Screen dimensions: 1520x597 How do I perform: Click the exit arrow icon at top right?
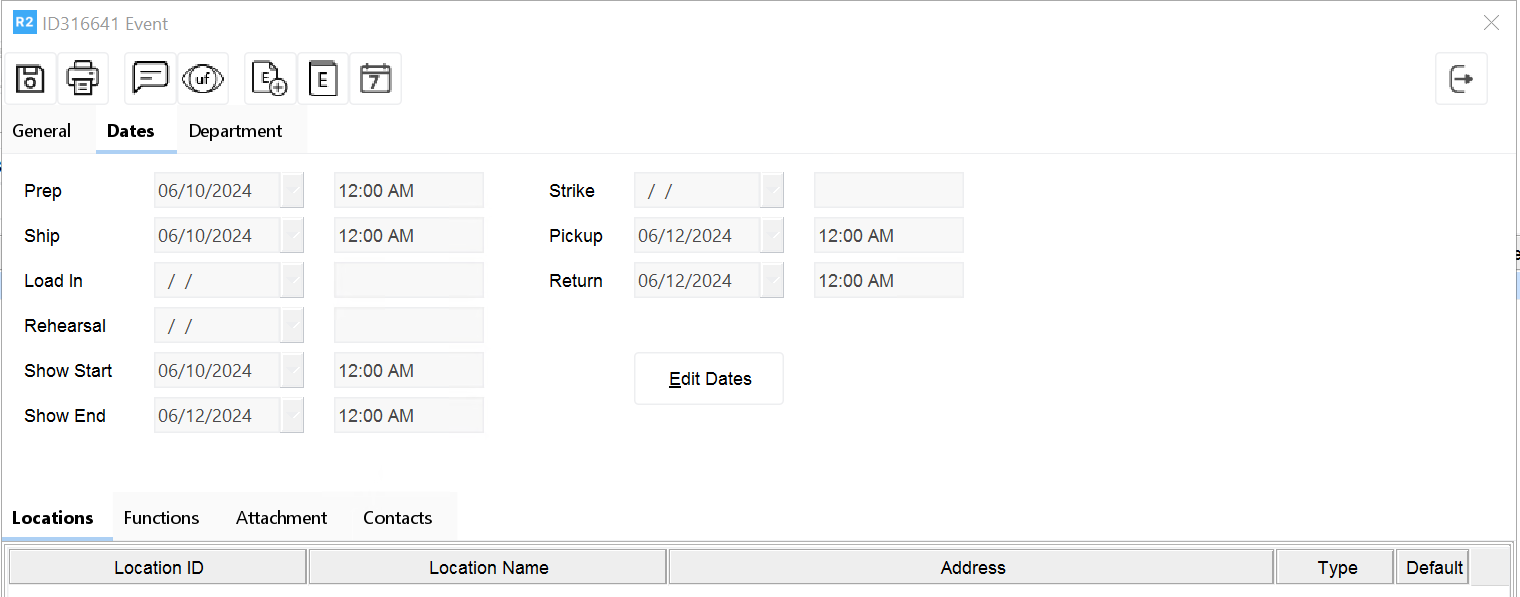coord(1461,78)
